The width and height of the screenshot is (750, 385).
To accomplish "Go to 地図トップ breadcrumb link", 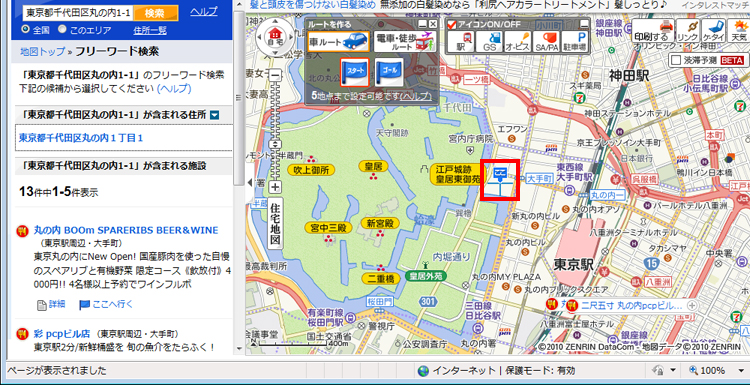I will pyautogui.click(x=43, y=52).
